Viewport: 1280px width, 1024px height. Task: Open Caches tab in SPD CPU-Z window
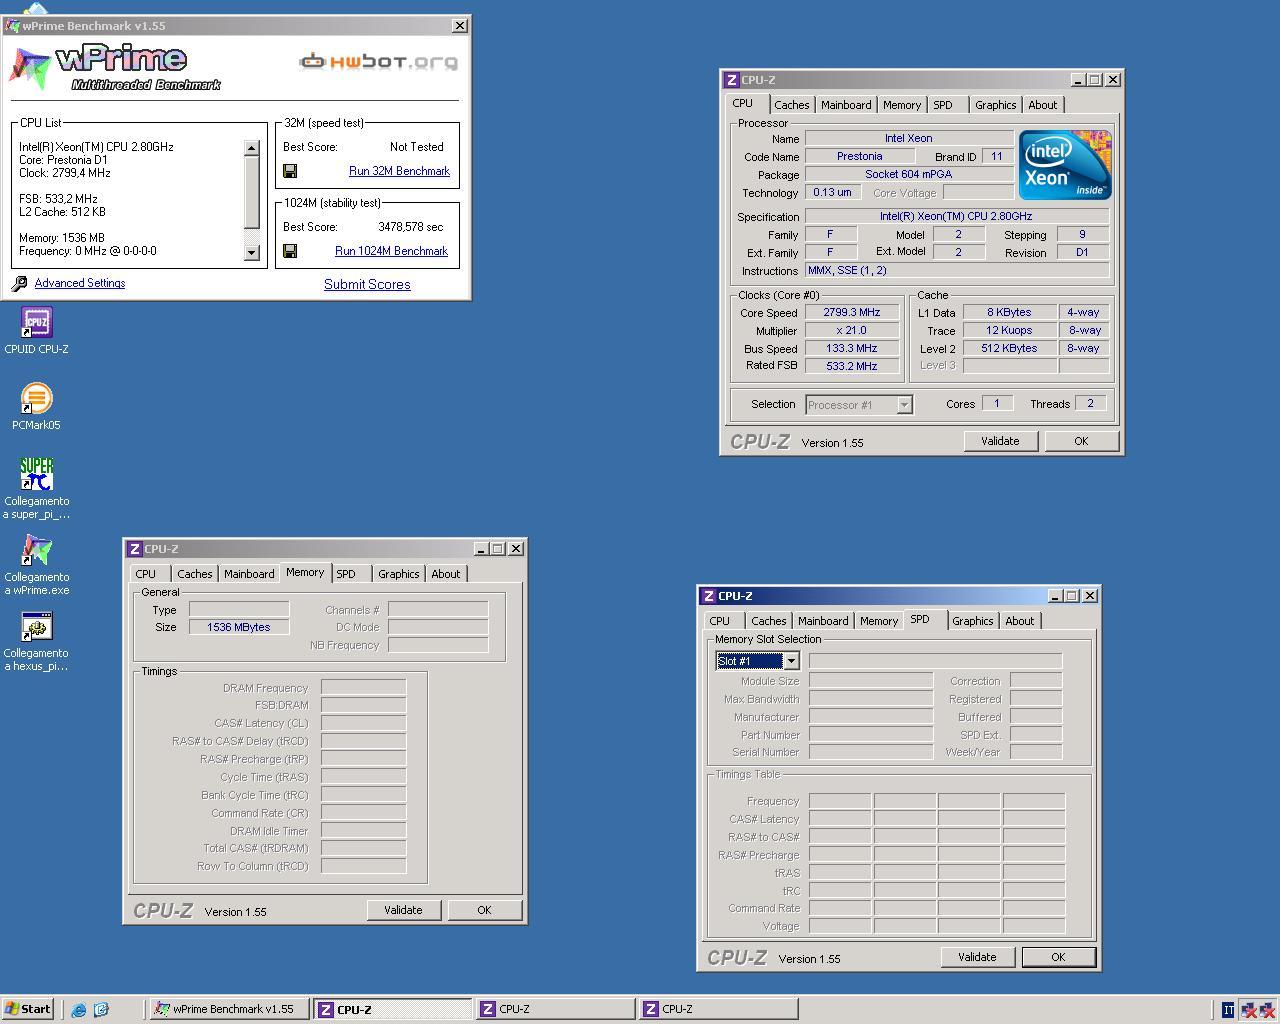pos(769,621)
